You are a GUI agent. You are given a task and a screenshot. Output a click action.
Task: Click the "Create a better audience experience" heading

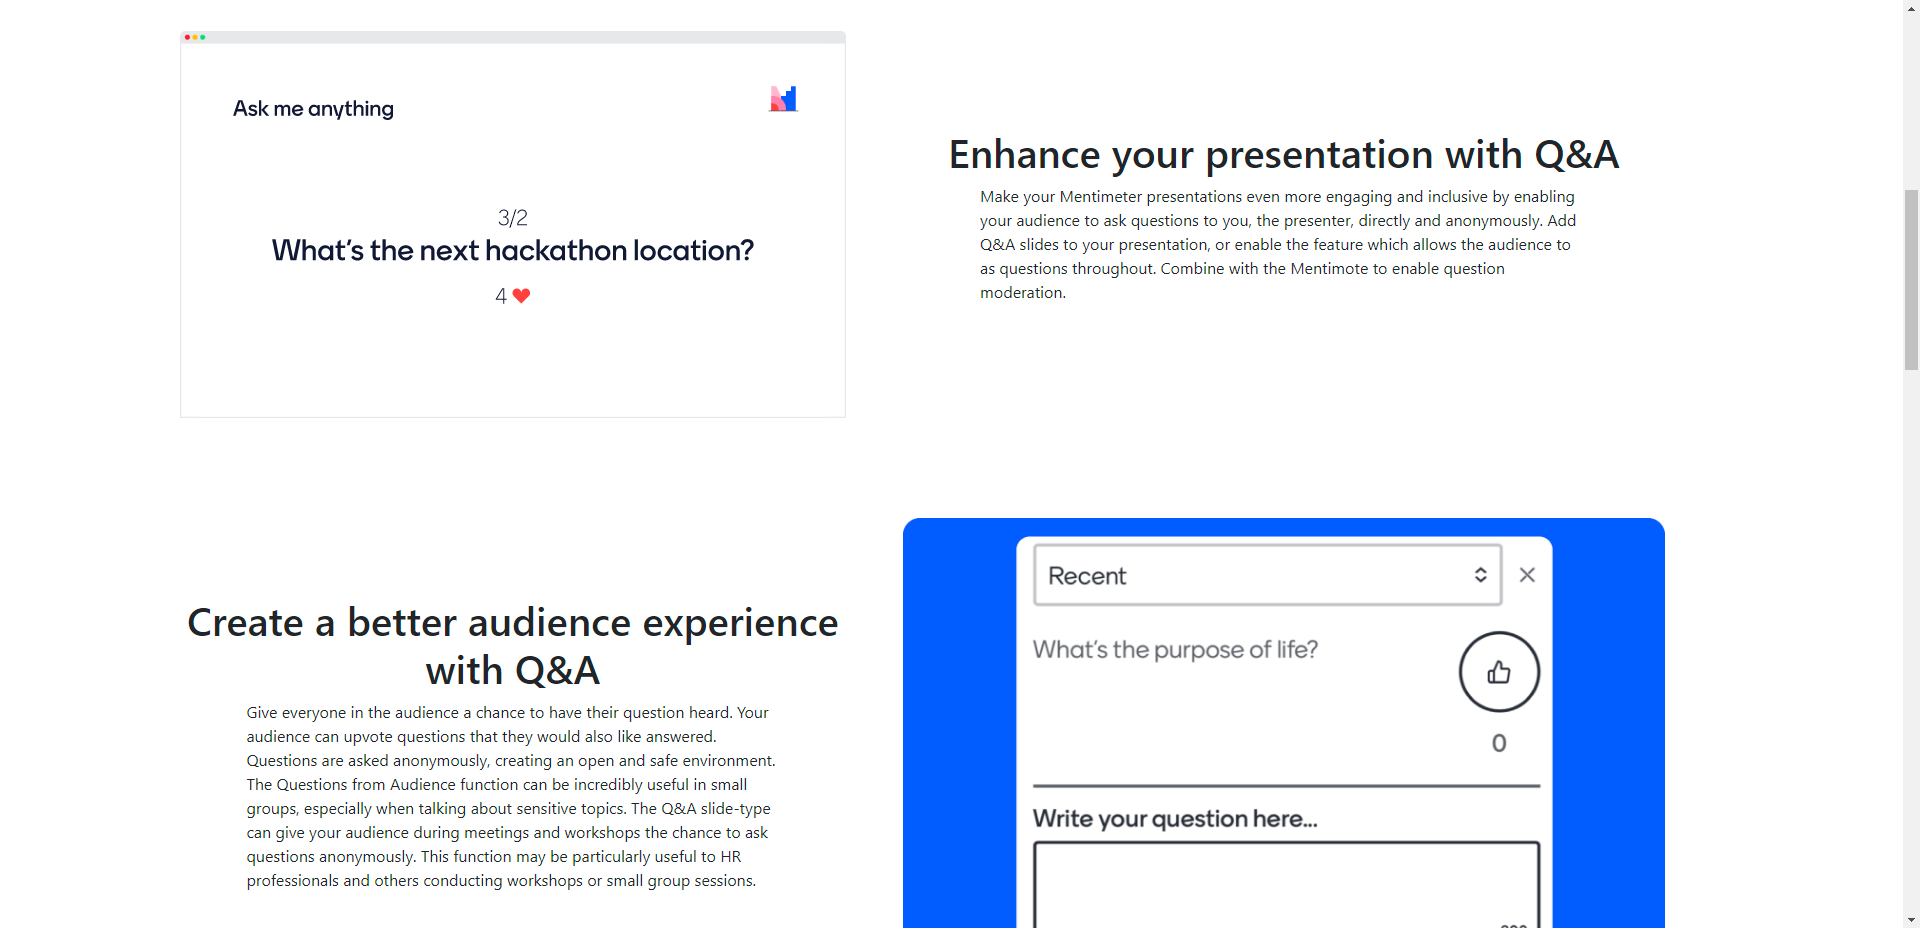tap(511, 645)
